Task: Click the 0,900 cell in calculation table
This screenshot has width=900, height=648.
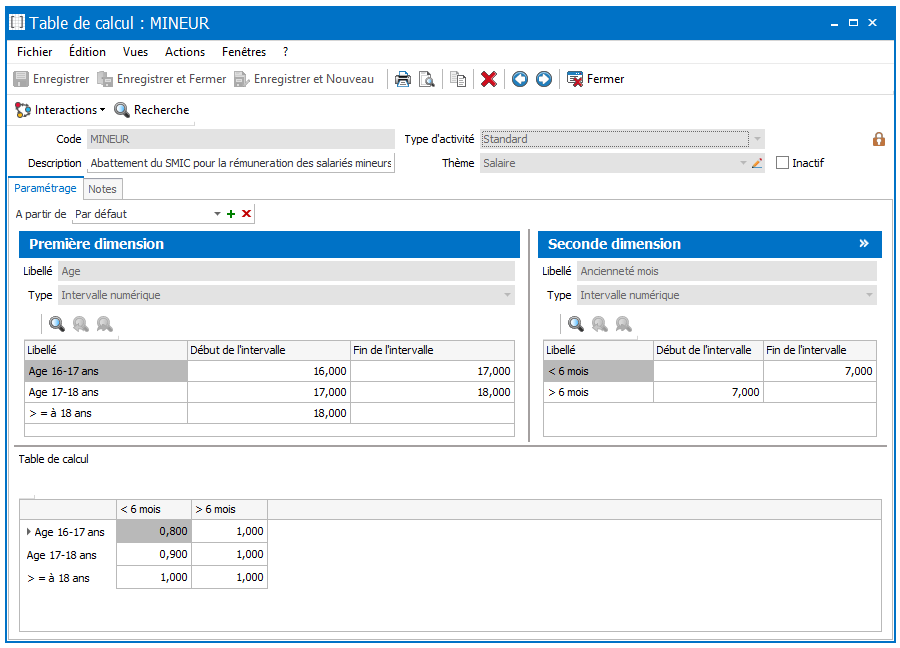Action: (154, 554)
